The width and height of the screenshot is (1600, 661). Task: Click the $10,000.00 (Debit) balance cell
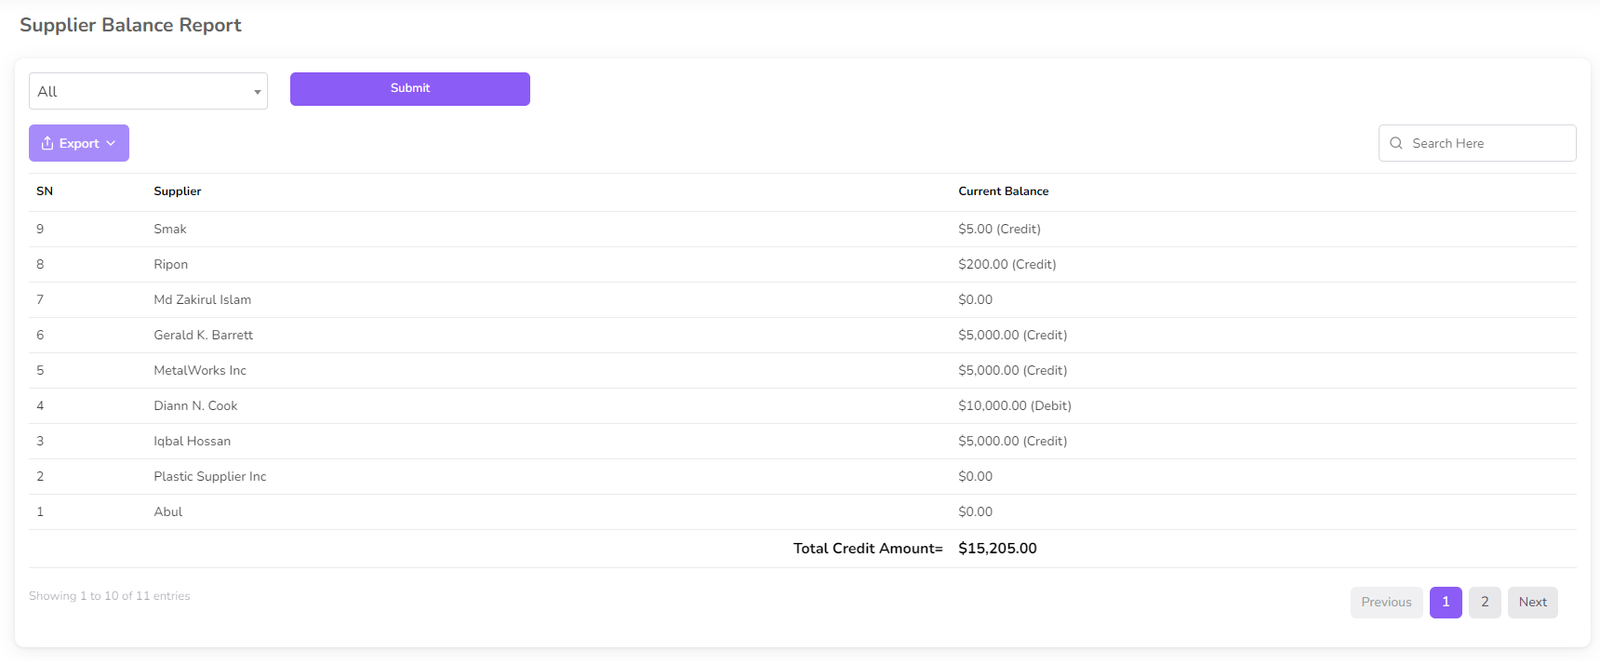pyautogui.click(x=1014, y=406)
